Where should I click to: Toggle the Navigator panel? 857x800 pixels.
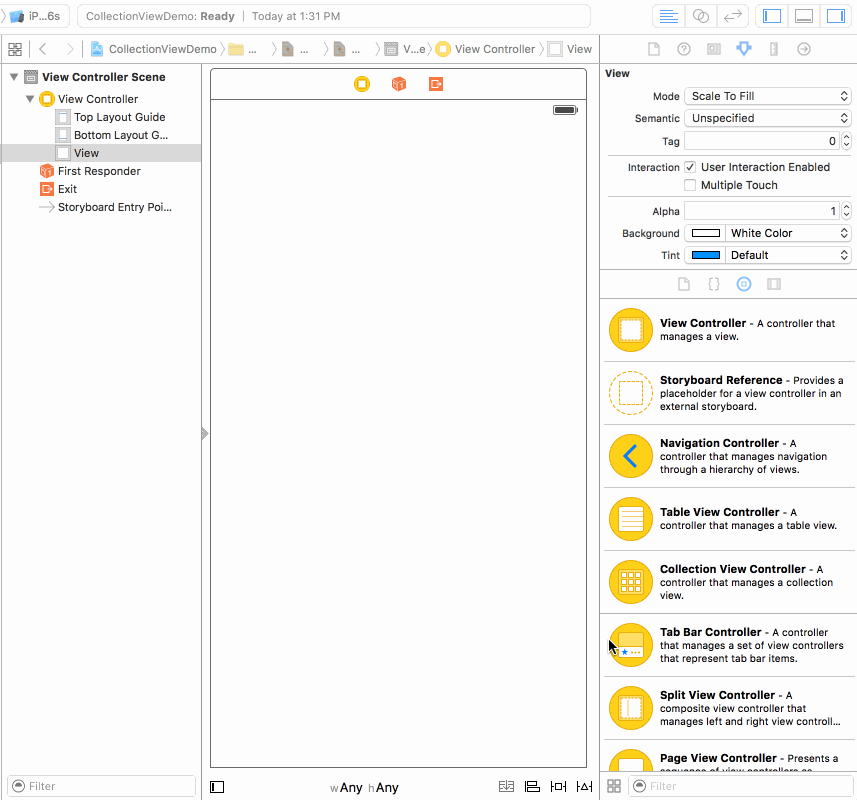pos(772,16)
